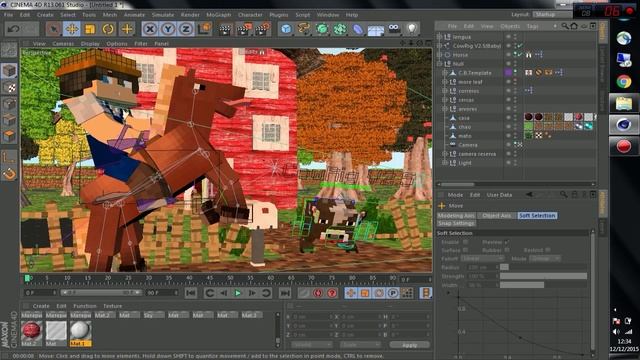Expand the camera reserva object

[x=445, y=154]
